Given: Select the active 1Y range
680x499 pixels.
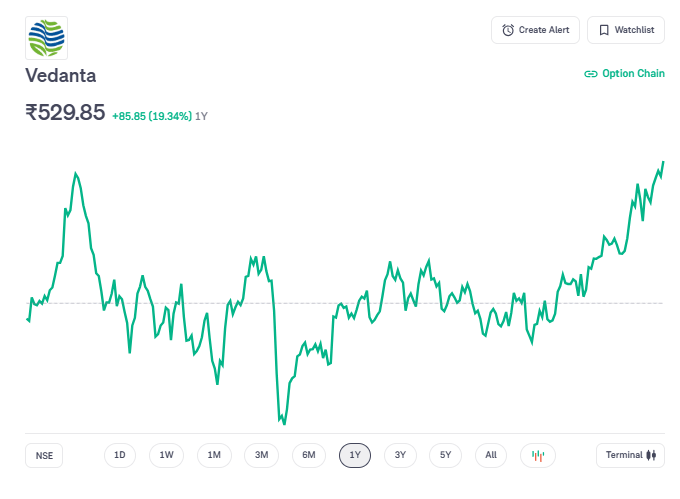Looking at the screenshot, I should pos(355,455).
